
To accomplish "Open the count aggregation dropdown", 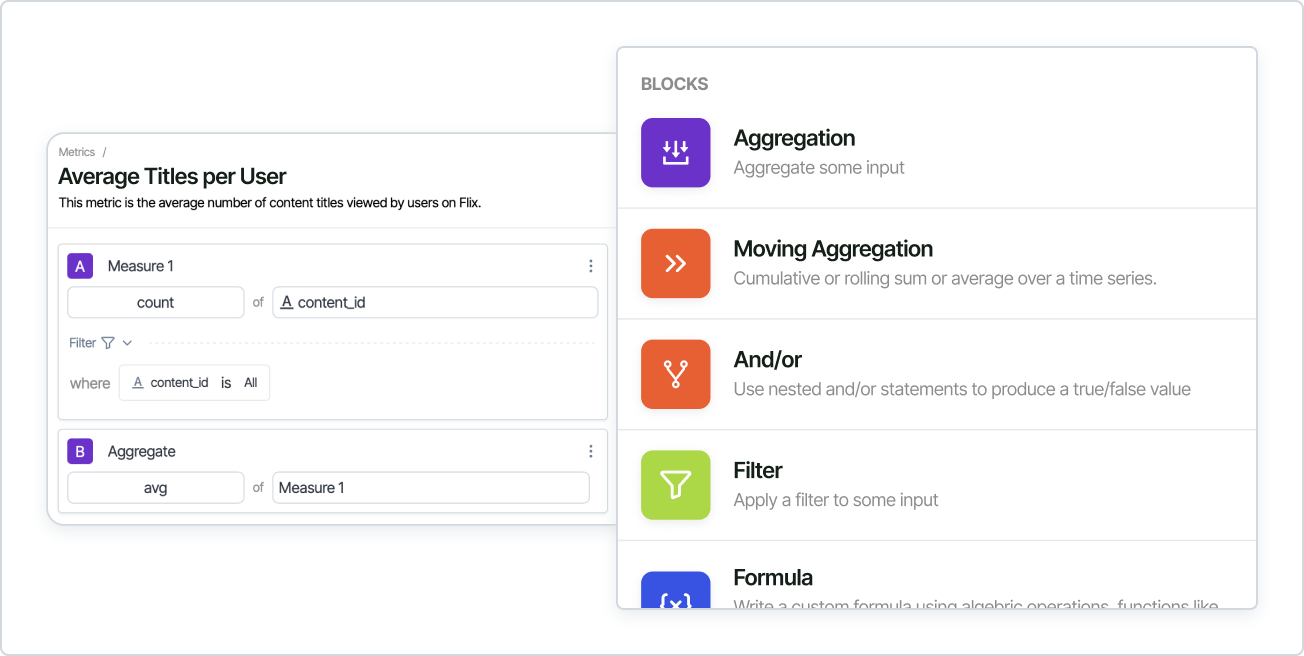I will [155, 302].
